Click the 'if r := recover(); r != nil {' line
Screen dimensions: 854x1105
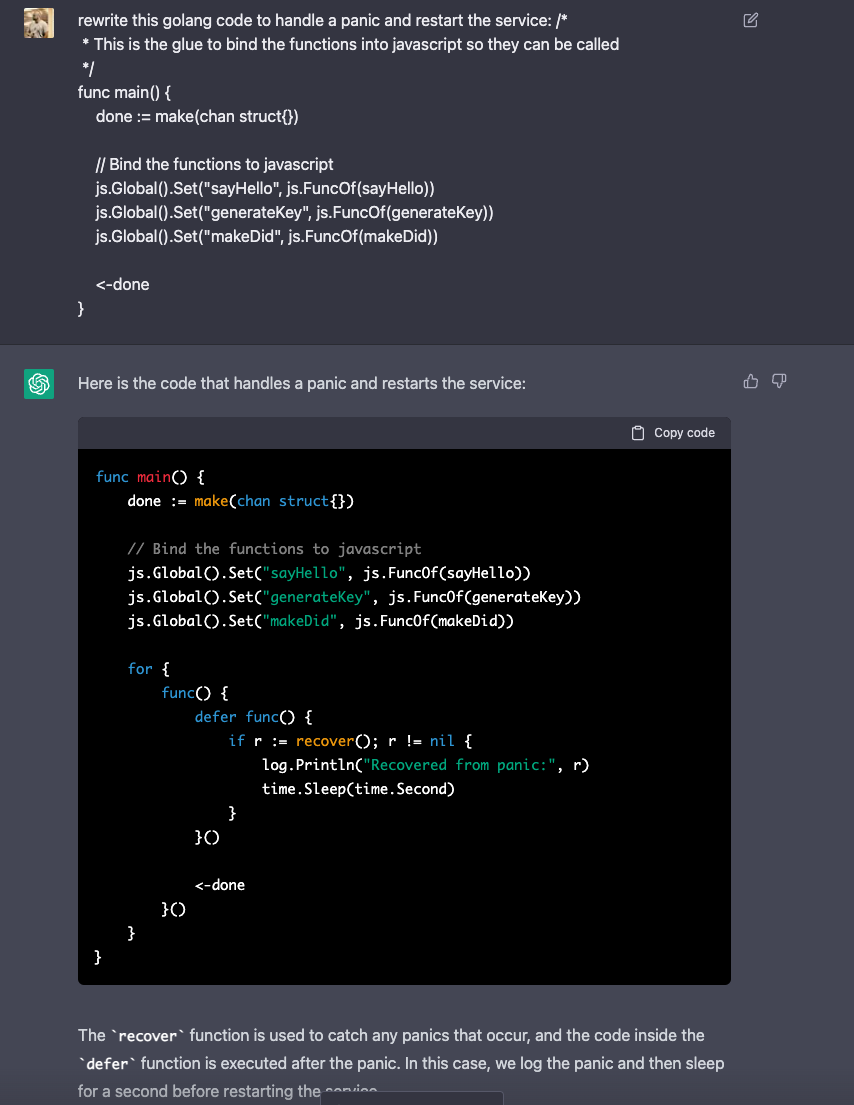click(350, 741)
